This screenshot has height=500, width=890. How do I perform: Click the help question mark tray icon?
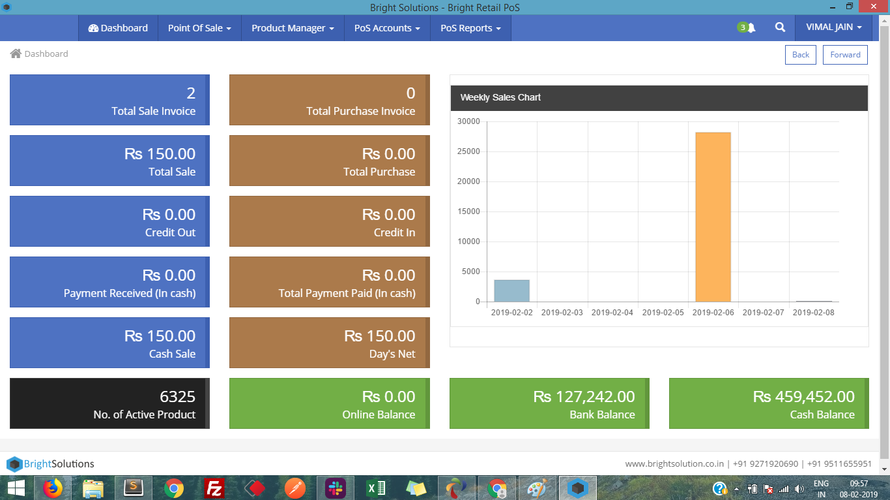[719, 489]
